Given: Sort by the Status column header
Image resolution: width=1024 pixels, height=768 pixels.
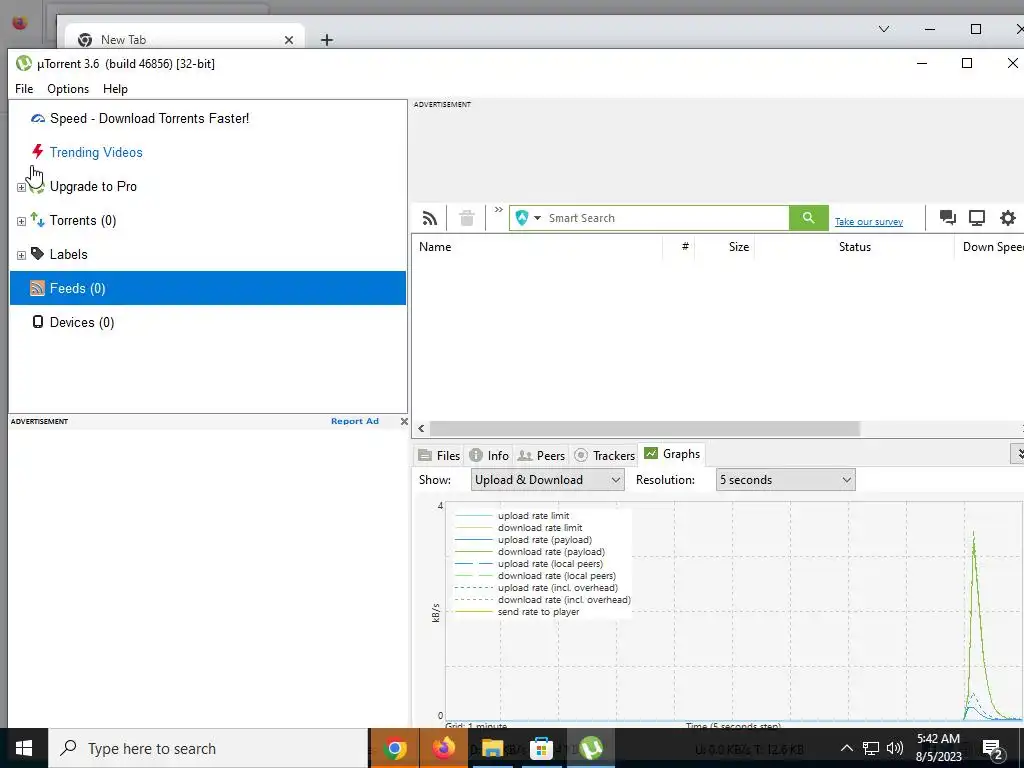Looking at the screenshot, I should (x=855, y=247).
